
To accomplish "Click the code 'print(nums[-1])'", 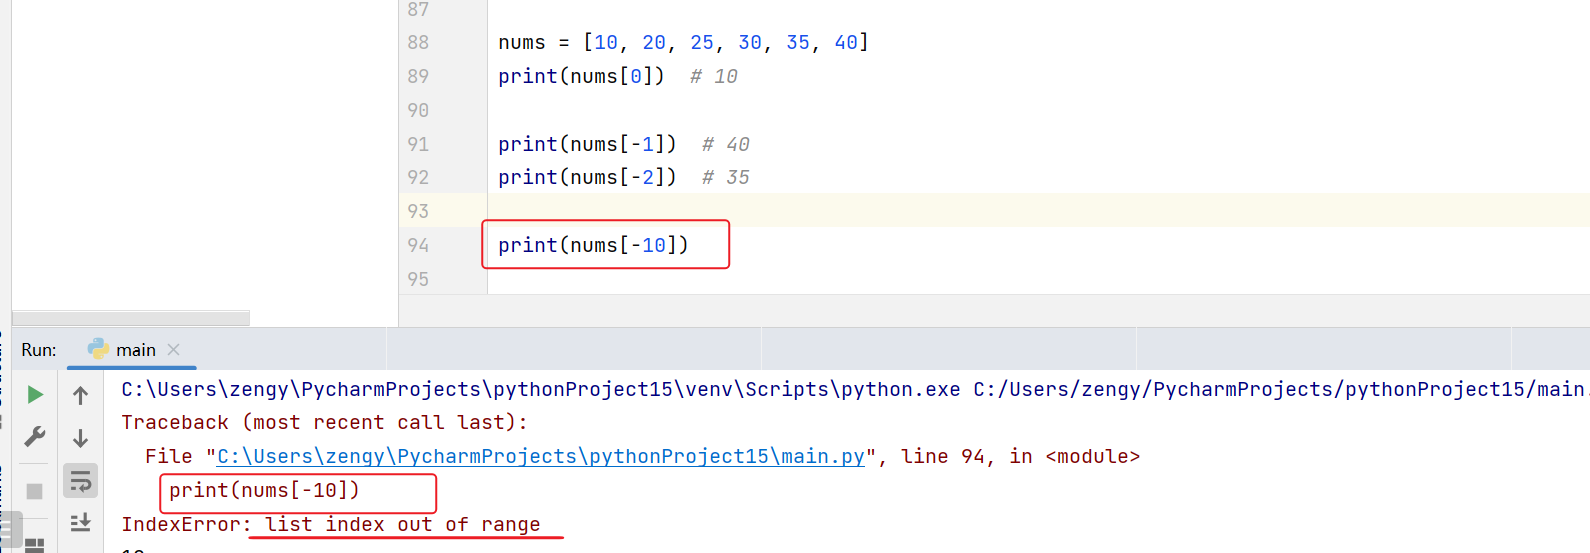I will (587, 144).
